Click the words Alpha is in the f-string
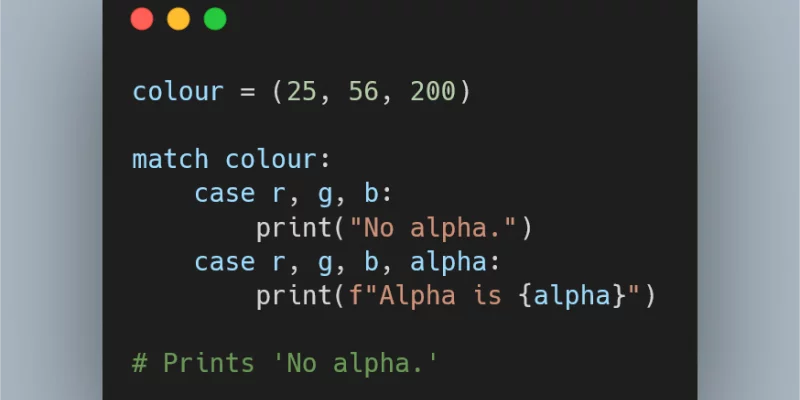Screen dimensions: 800x400 tap(440, 296)
